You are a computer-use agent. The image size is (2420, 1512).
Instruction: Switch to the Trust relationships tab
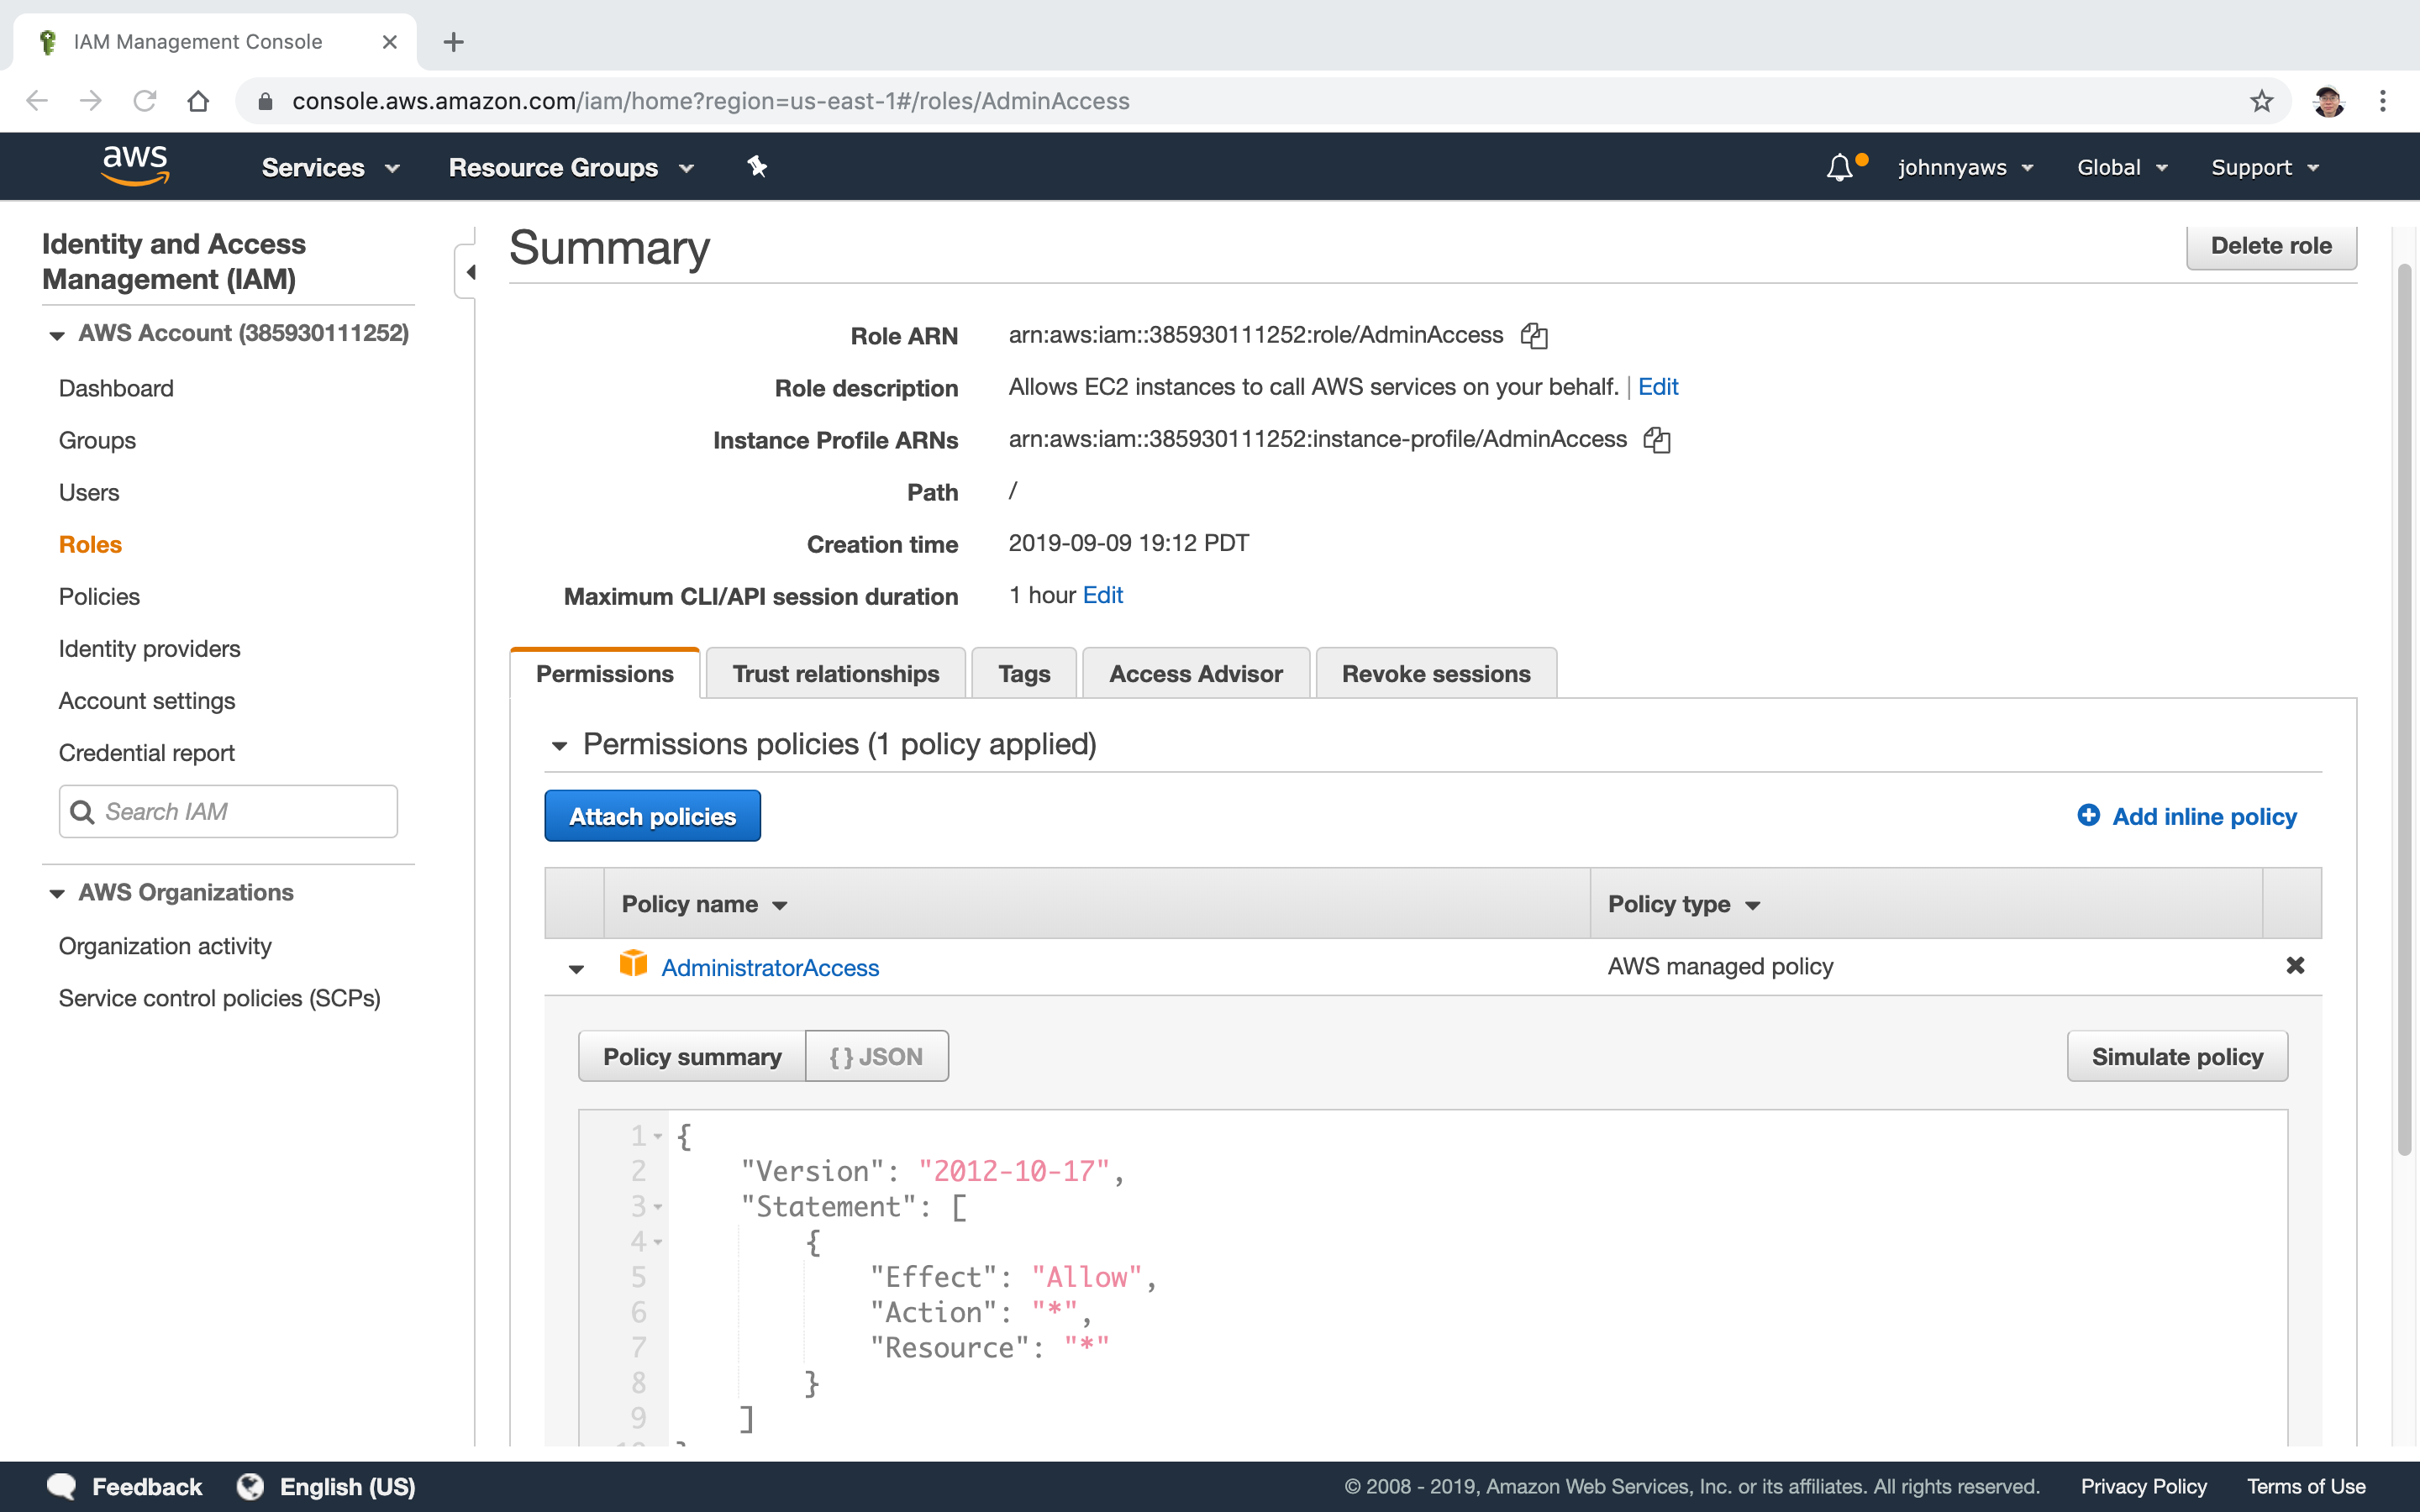[835, 673]
